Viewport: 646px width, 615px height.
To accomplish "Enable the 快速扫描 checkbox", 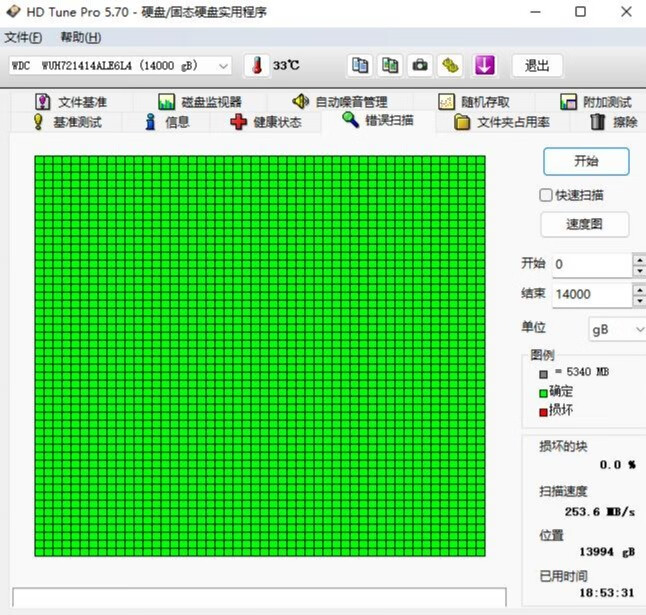I will 546,195.
